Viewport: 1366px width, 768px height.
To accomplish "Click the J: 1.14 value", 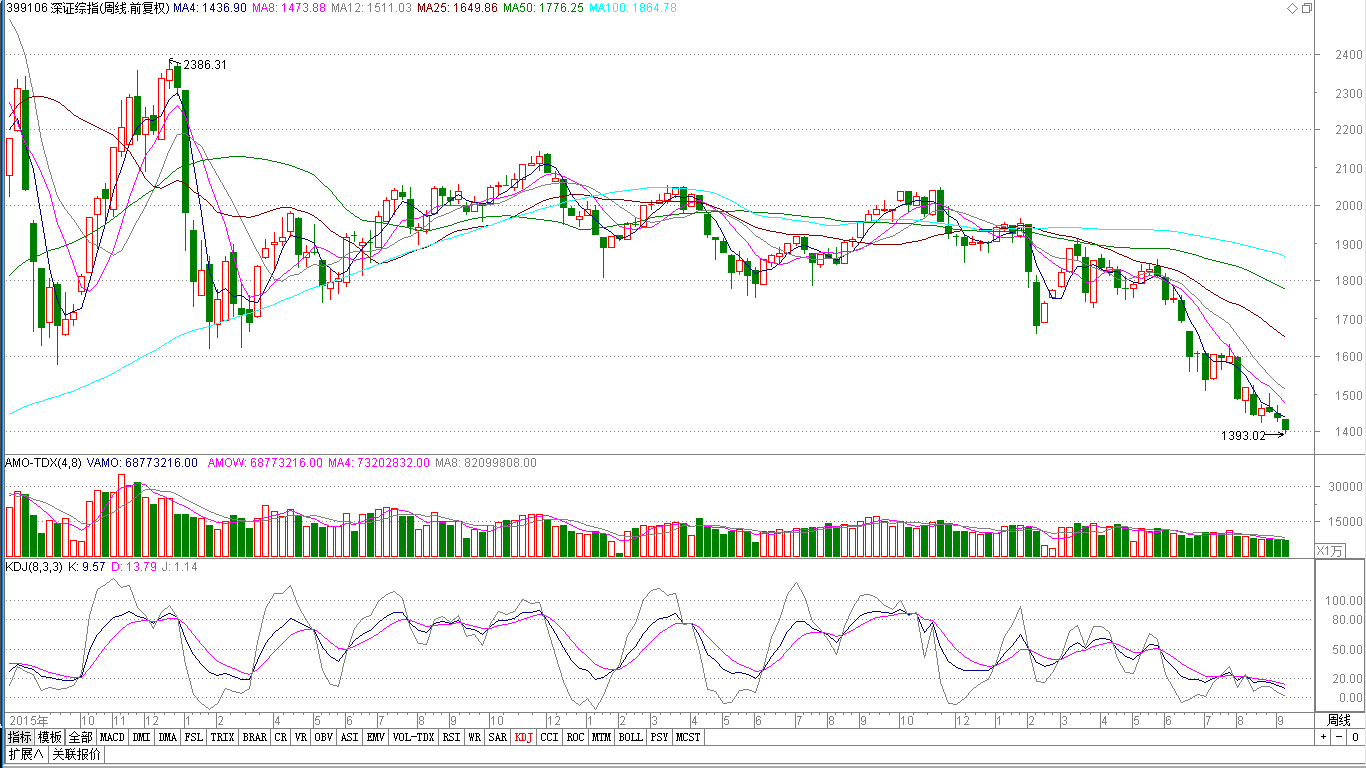I will click(180, 566).
